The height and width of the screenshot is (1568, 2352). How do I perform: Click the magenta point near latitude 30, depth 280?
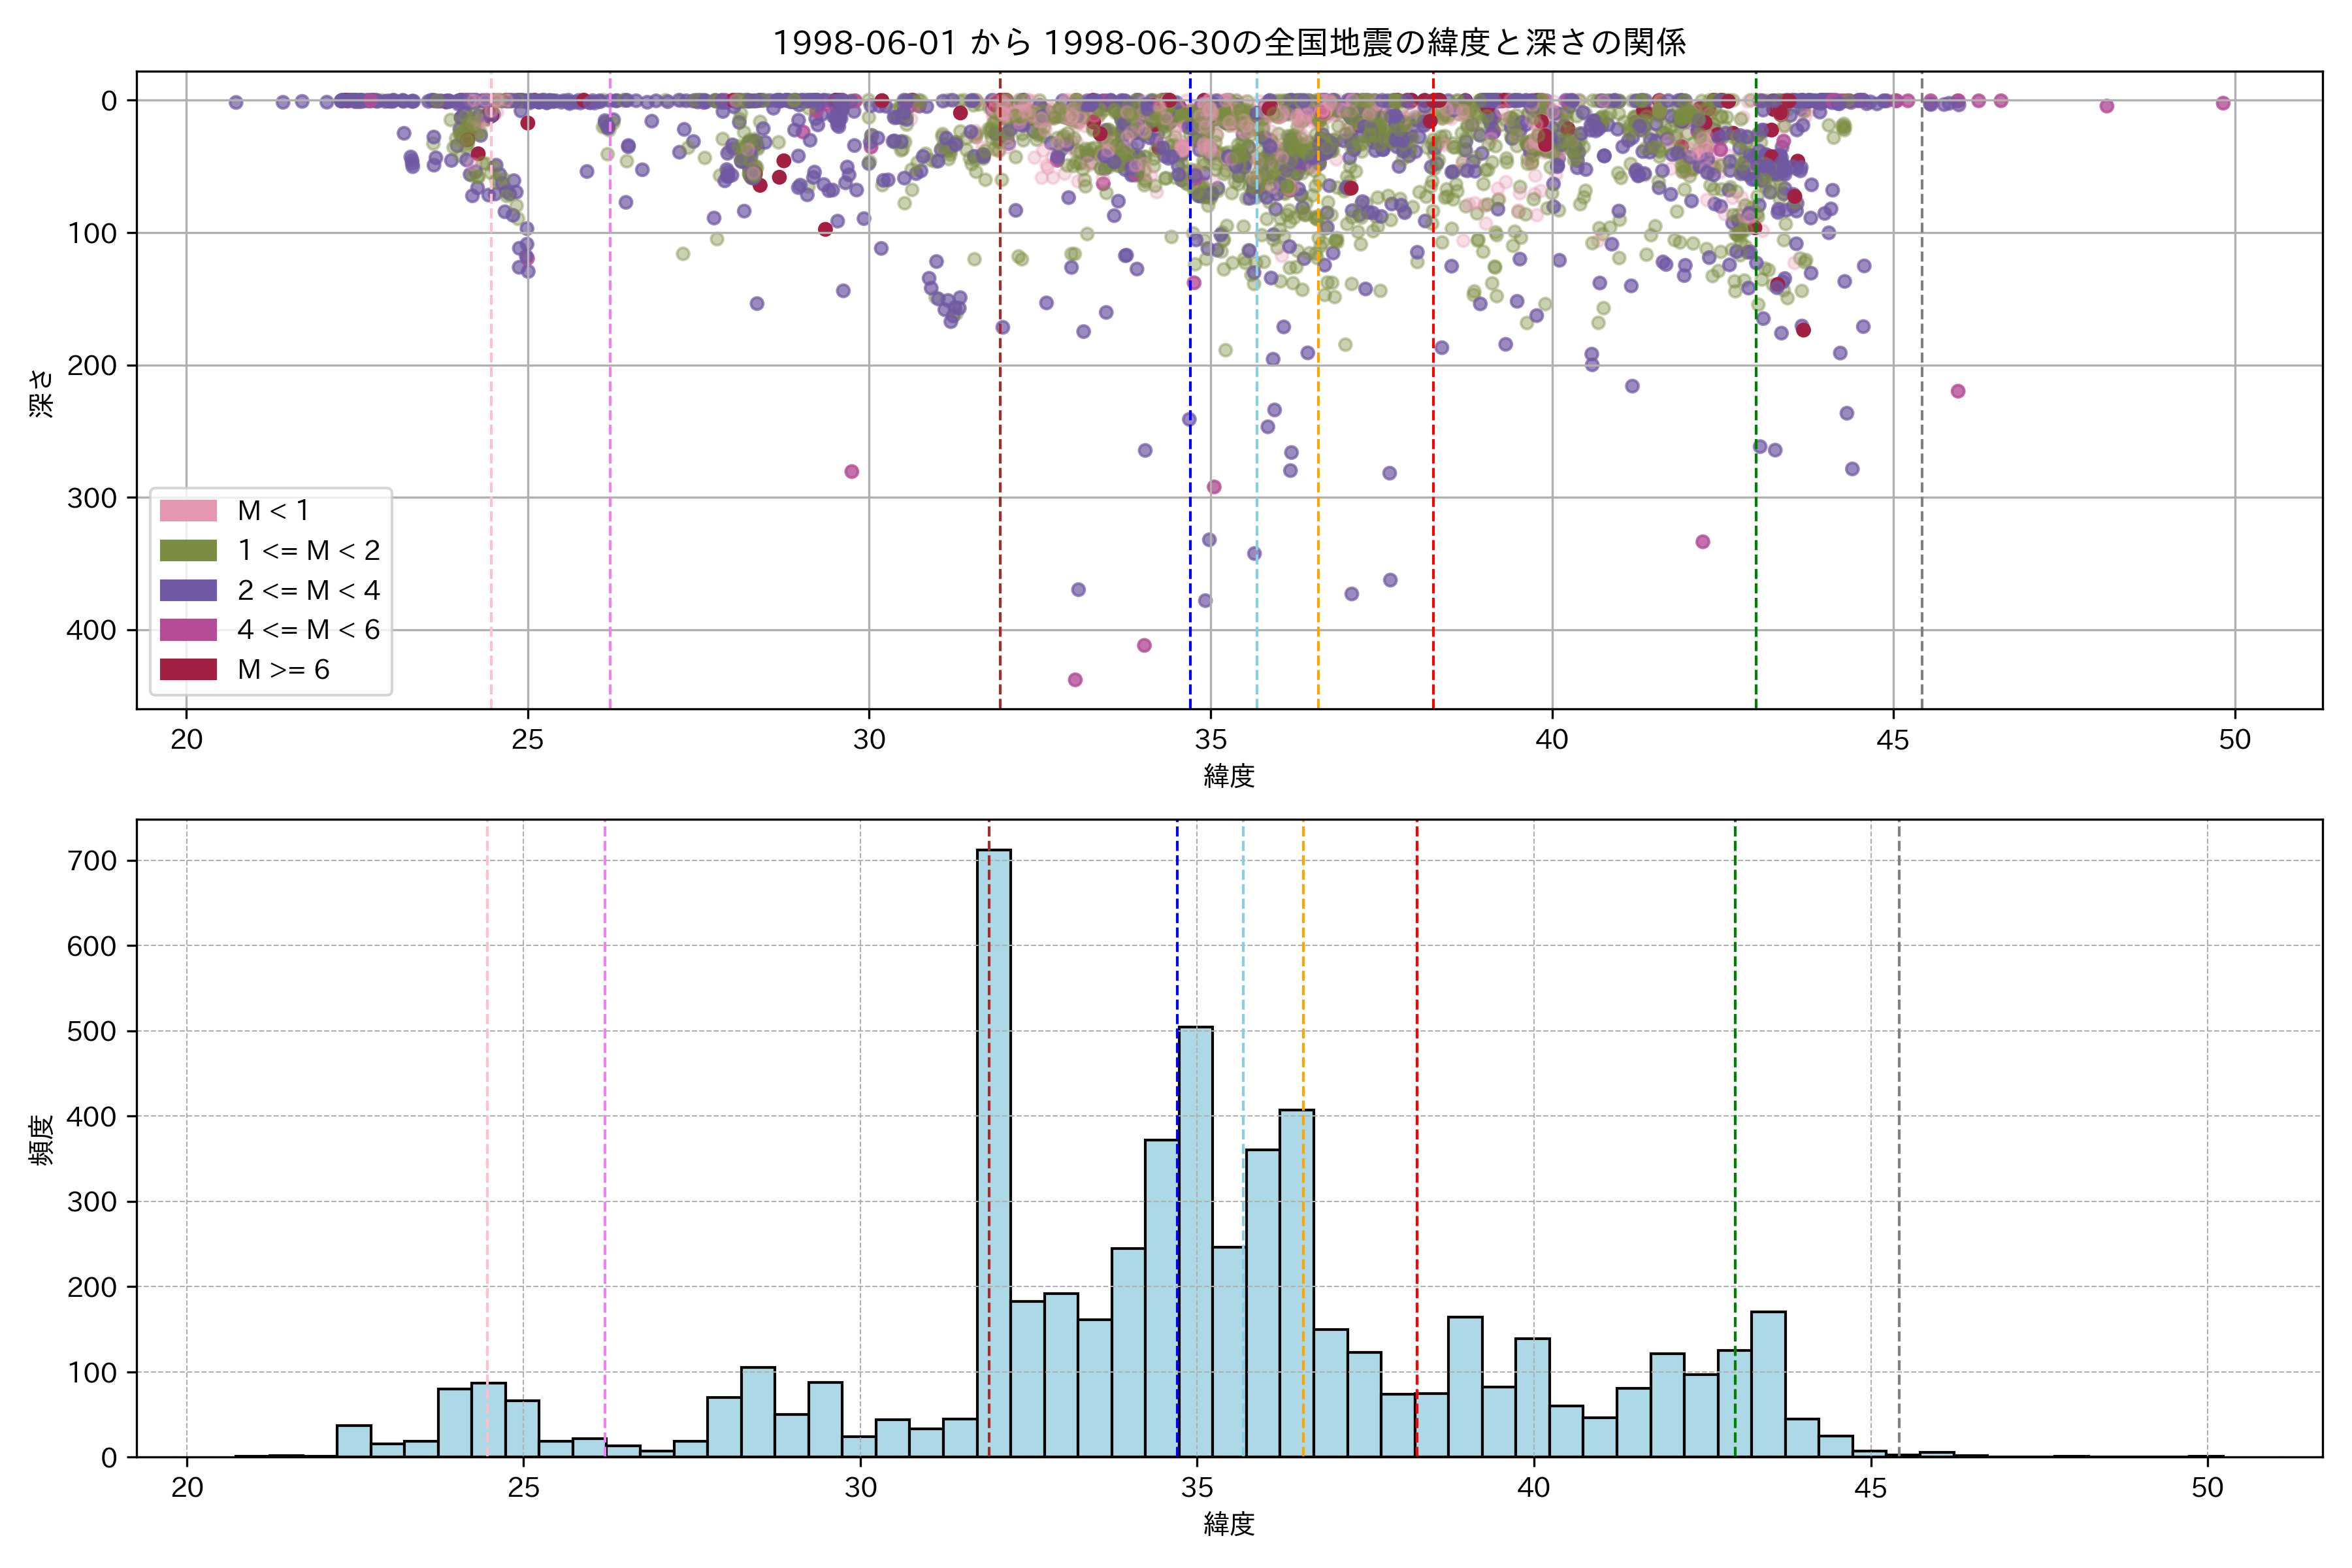(852, 472)
